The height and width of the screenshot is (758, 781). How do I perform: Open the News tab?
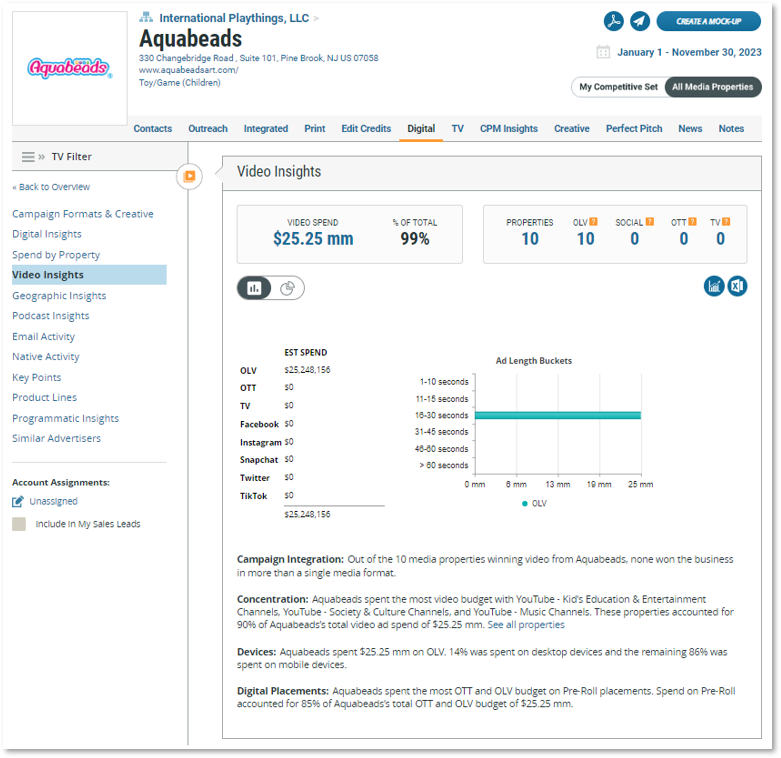[x=690, y=128]
